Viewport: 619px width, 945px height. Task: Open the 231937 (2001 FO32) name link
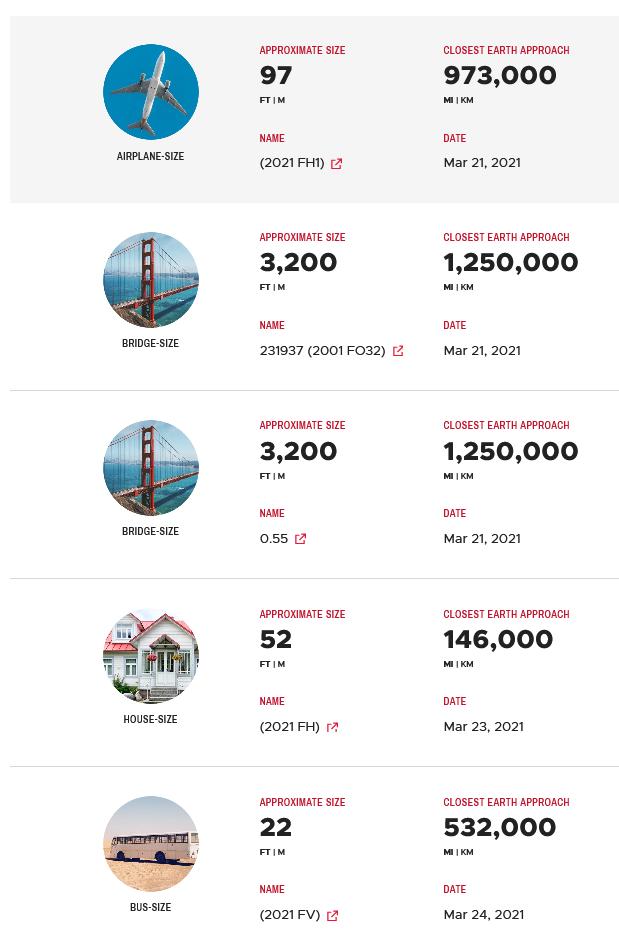coord(322,351)
